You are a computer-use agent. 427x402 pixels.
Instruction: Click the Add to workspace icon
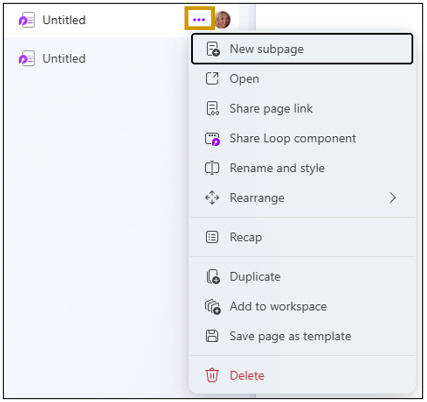point(213,307)
